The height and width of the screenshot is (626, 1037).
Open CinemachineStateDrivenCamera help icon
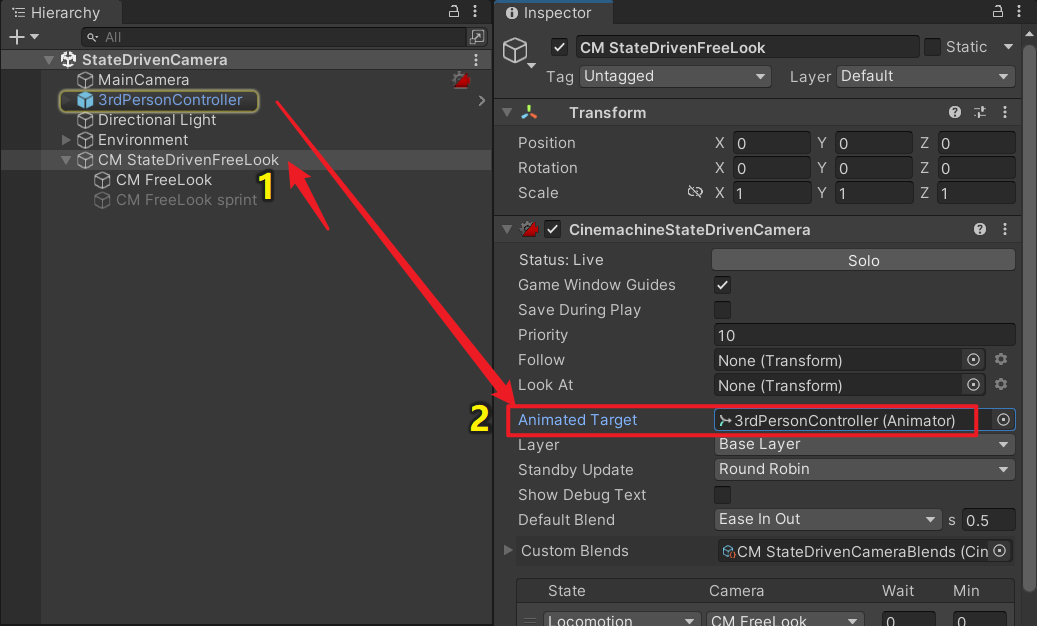coord(979,229)
